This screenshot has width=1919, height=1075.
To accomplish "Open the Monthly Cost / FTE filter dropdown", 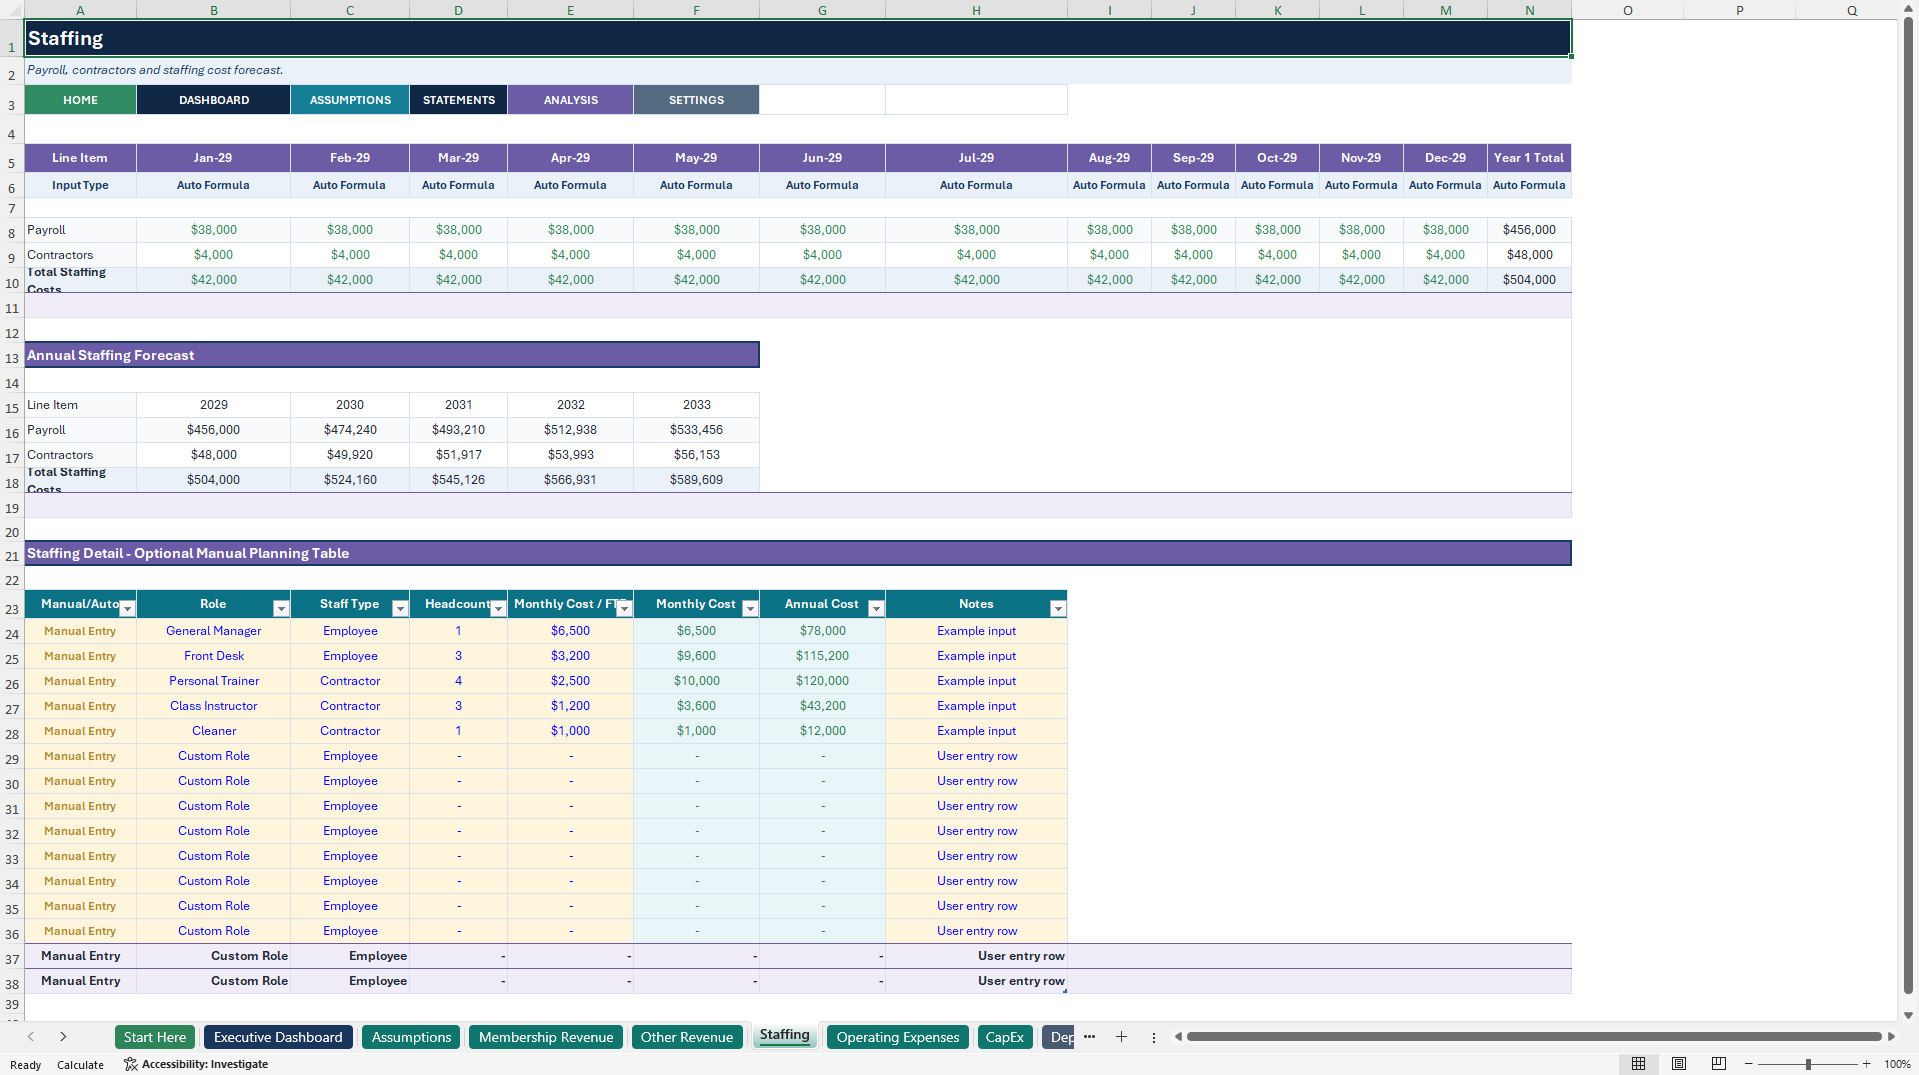I will pos(624,609).
